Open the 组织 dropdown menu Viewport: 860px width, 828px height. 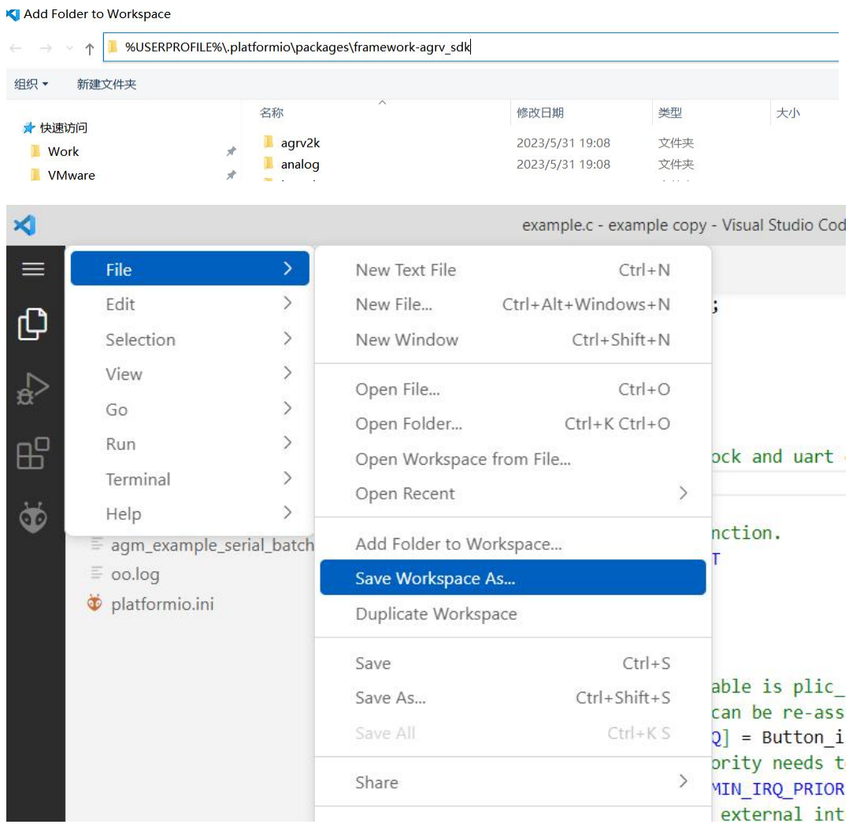pyautogui.click(x=31, y=84)
